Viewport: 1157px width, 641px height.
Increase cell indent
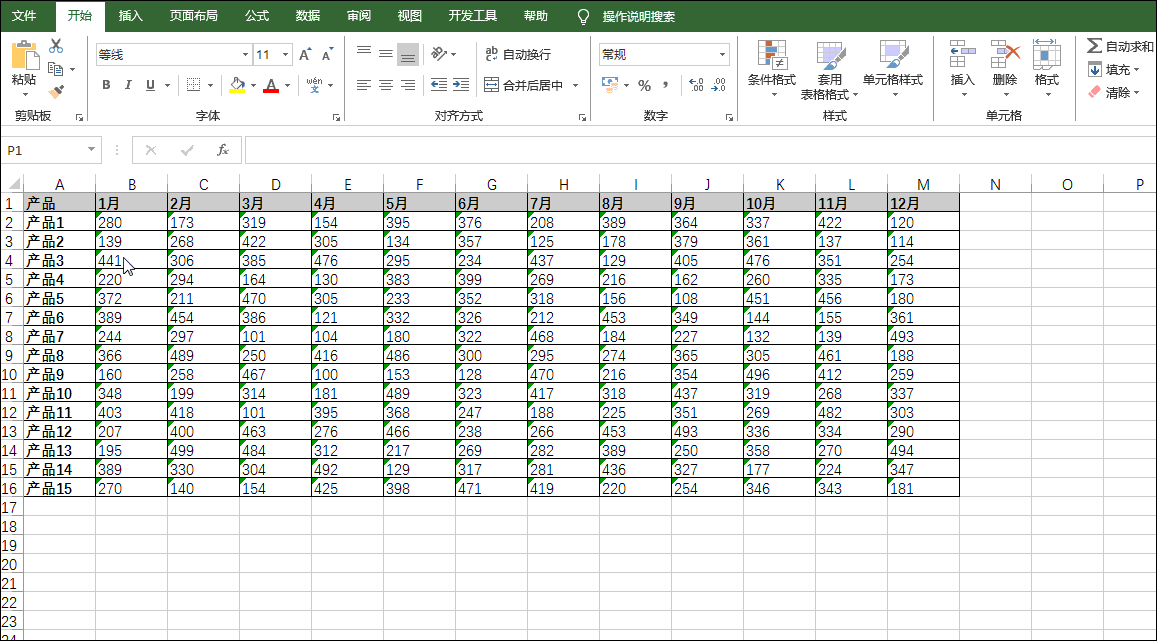[461, 85]
